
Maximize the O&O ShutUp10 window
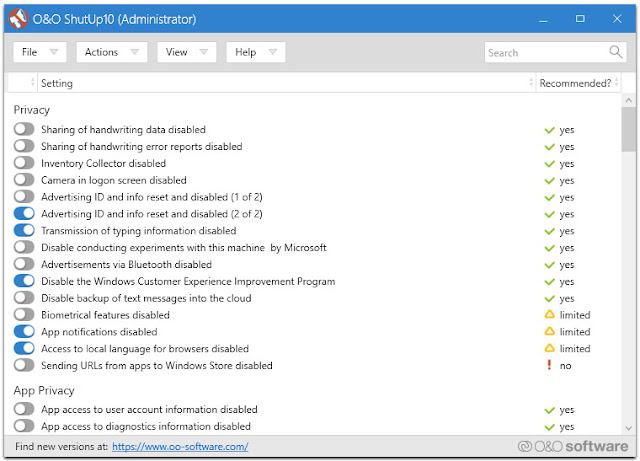580,19
